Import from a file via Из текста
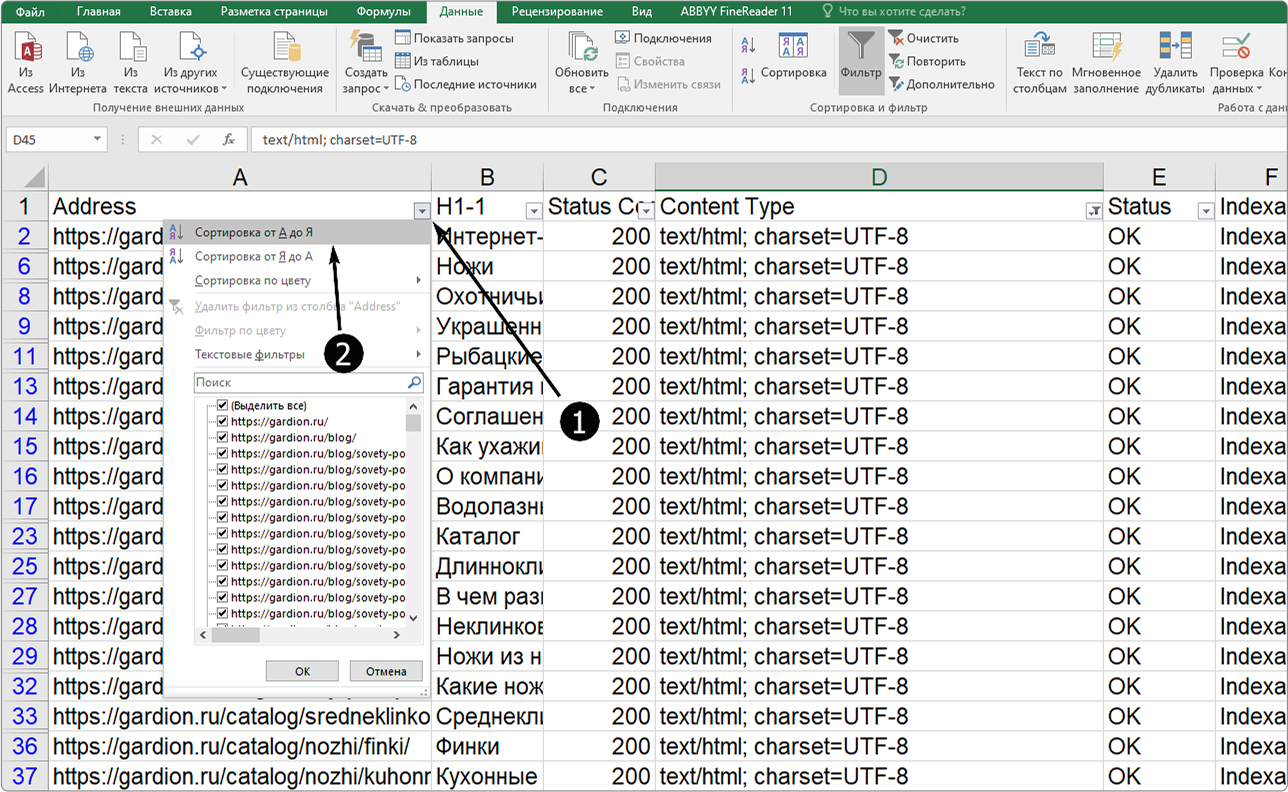This screenshot has height=792, width=1288. tap(130, 62)
